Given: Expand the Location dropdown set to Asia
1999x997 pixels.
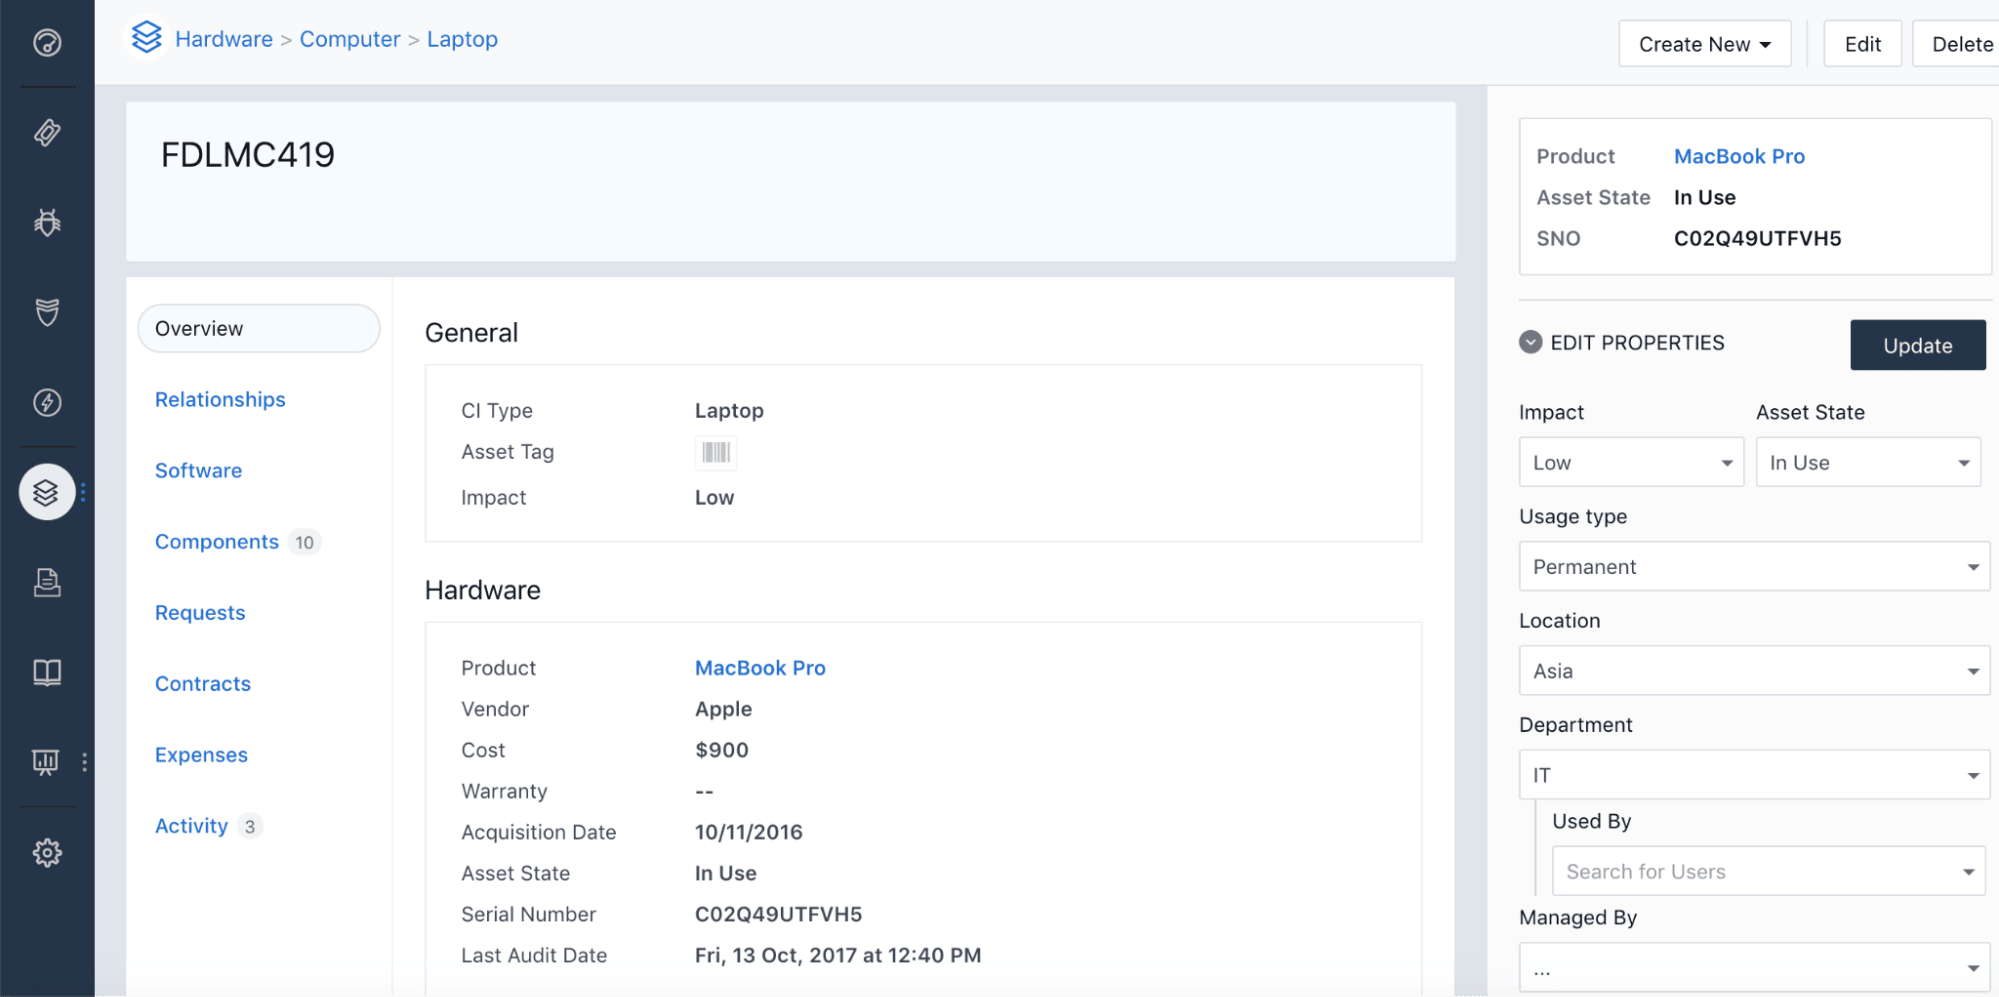Looking at the screenshot, I should pos(1752,670).
